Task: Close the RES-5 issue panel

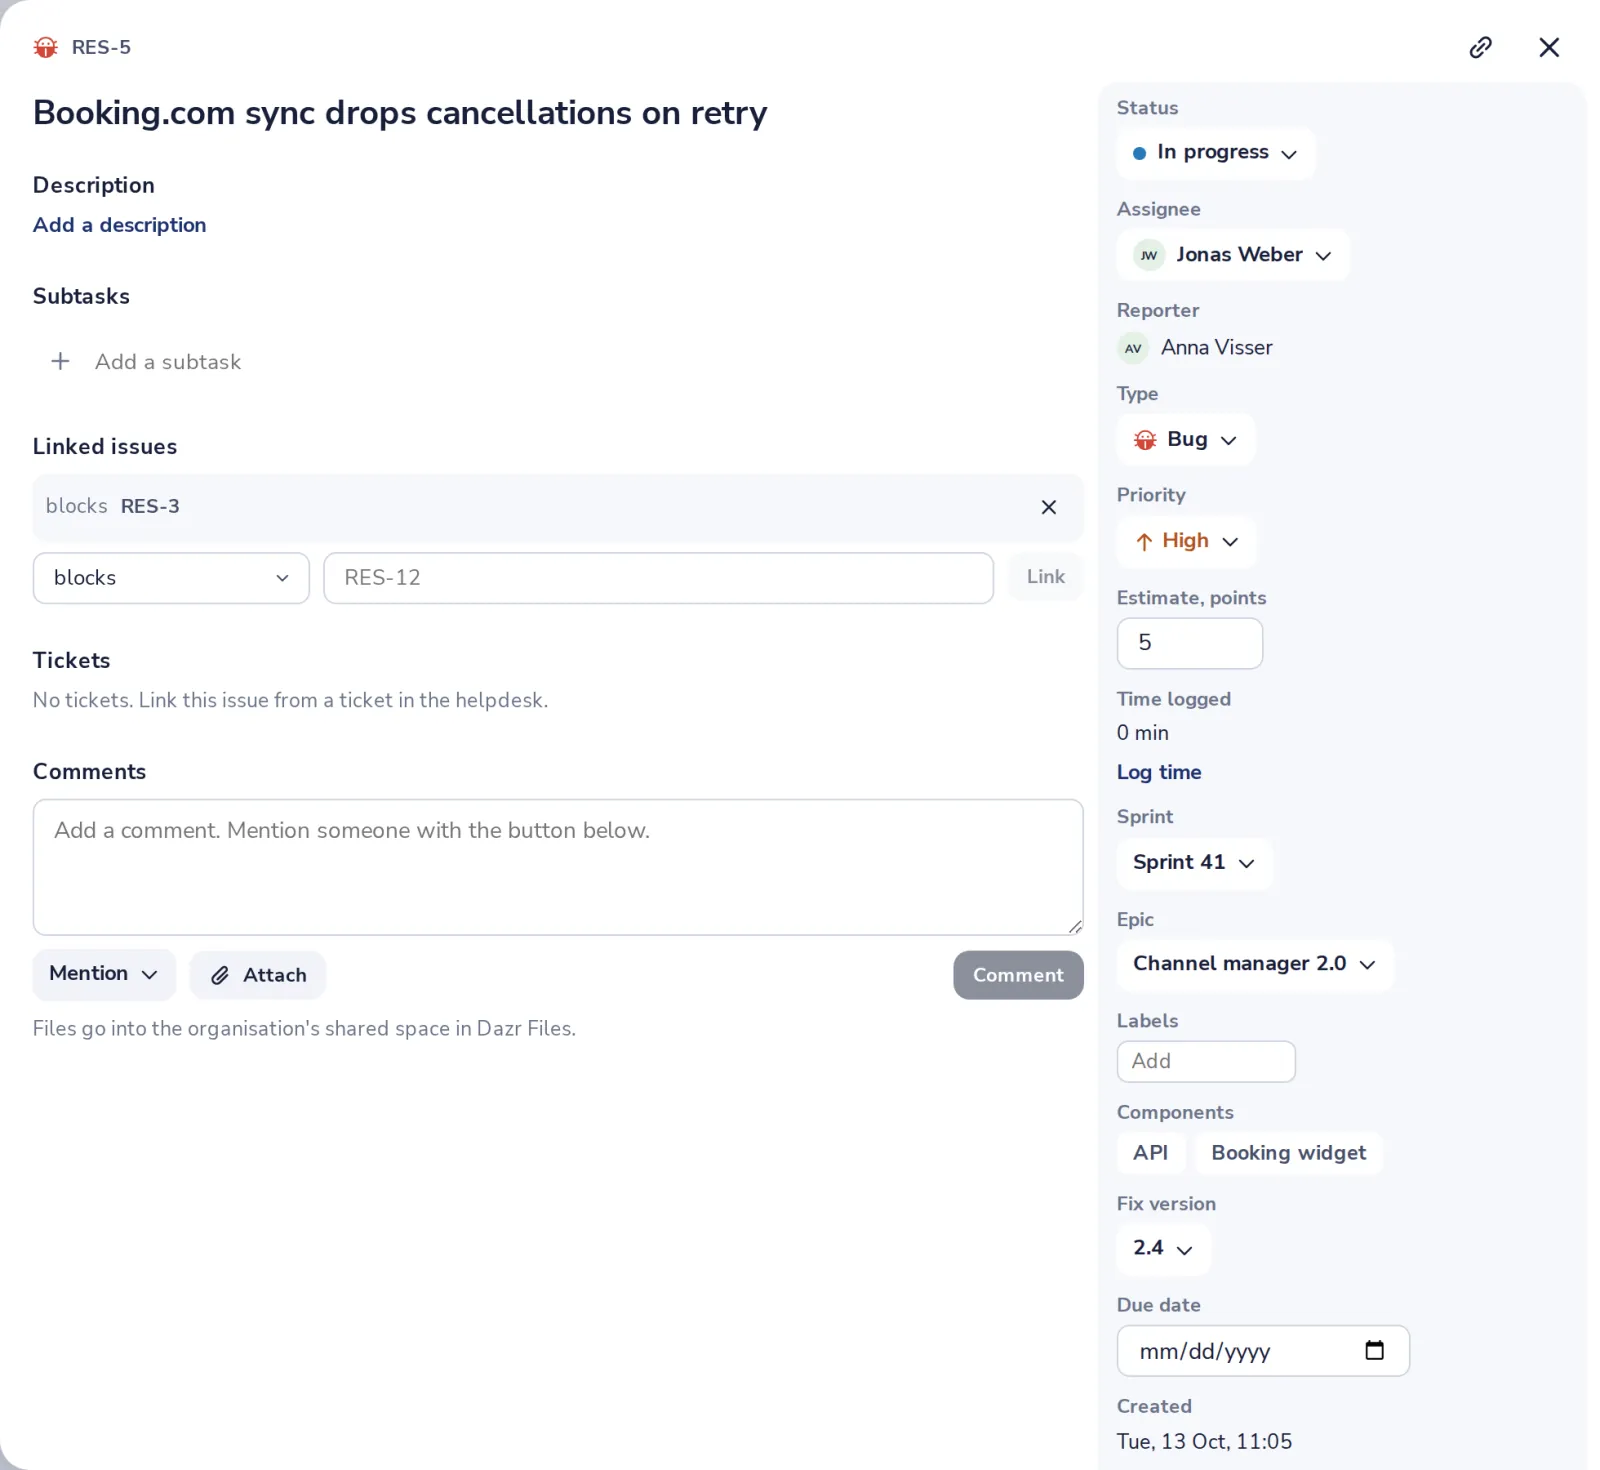Action: click(x=1548, y=47)
